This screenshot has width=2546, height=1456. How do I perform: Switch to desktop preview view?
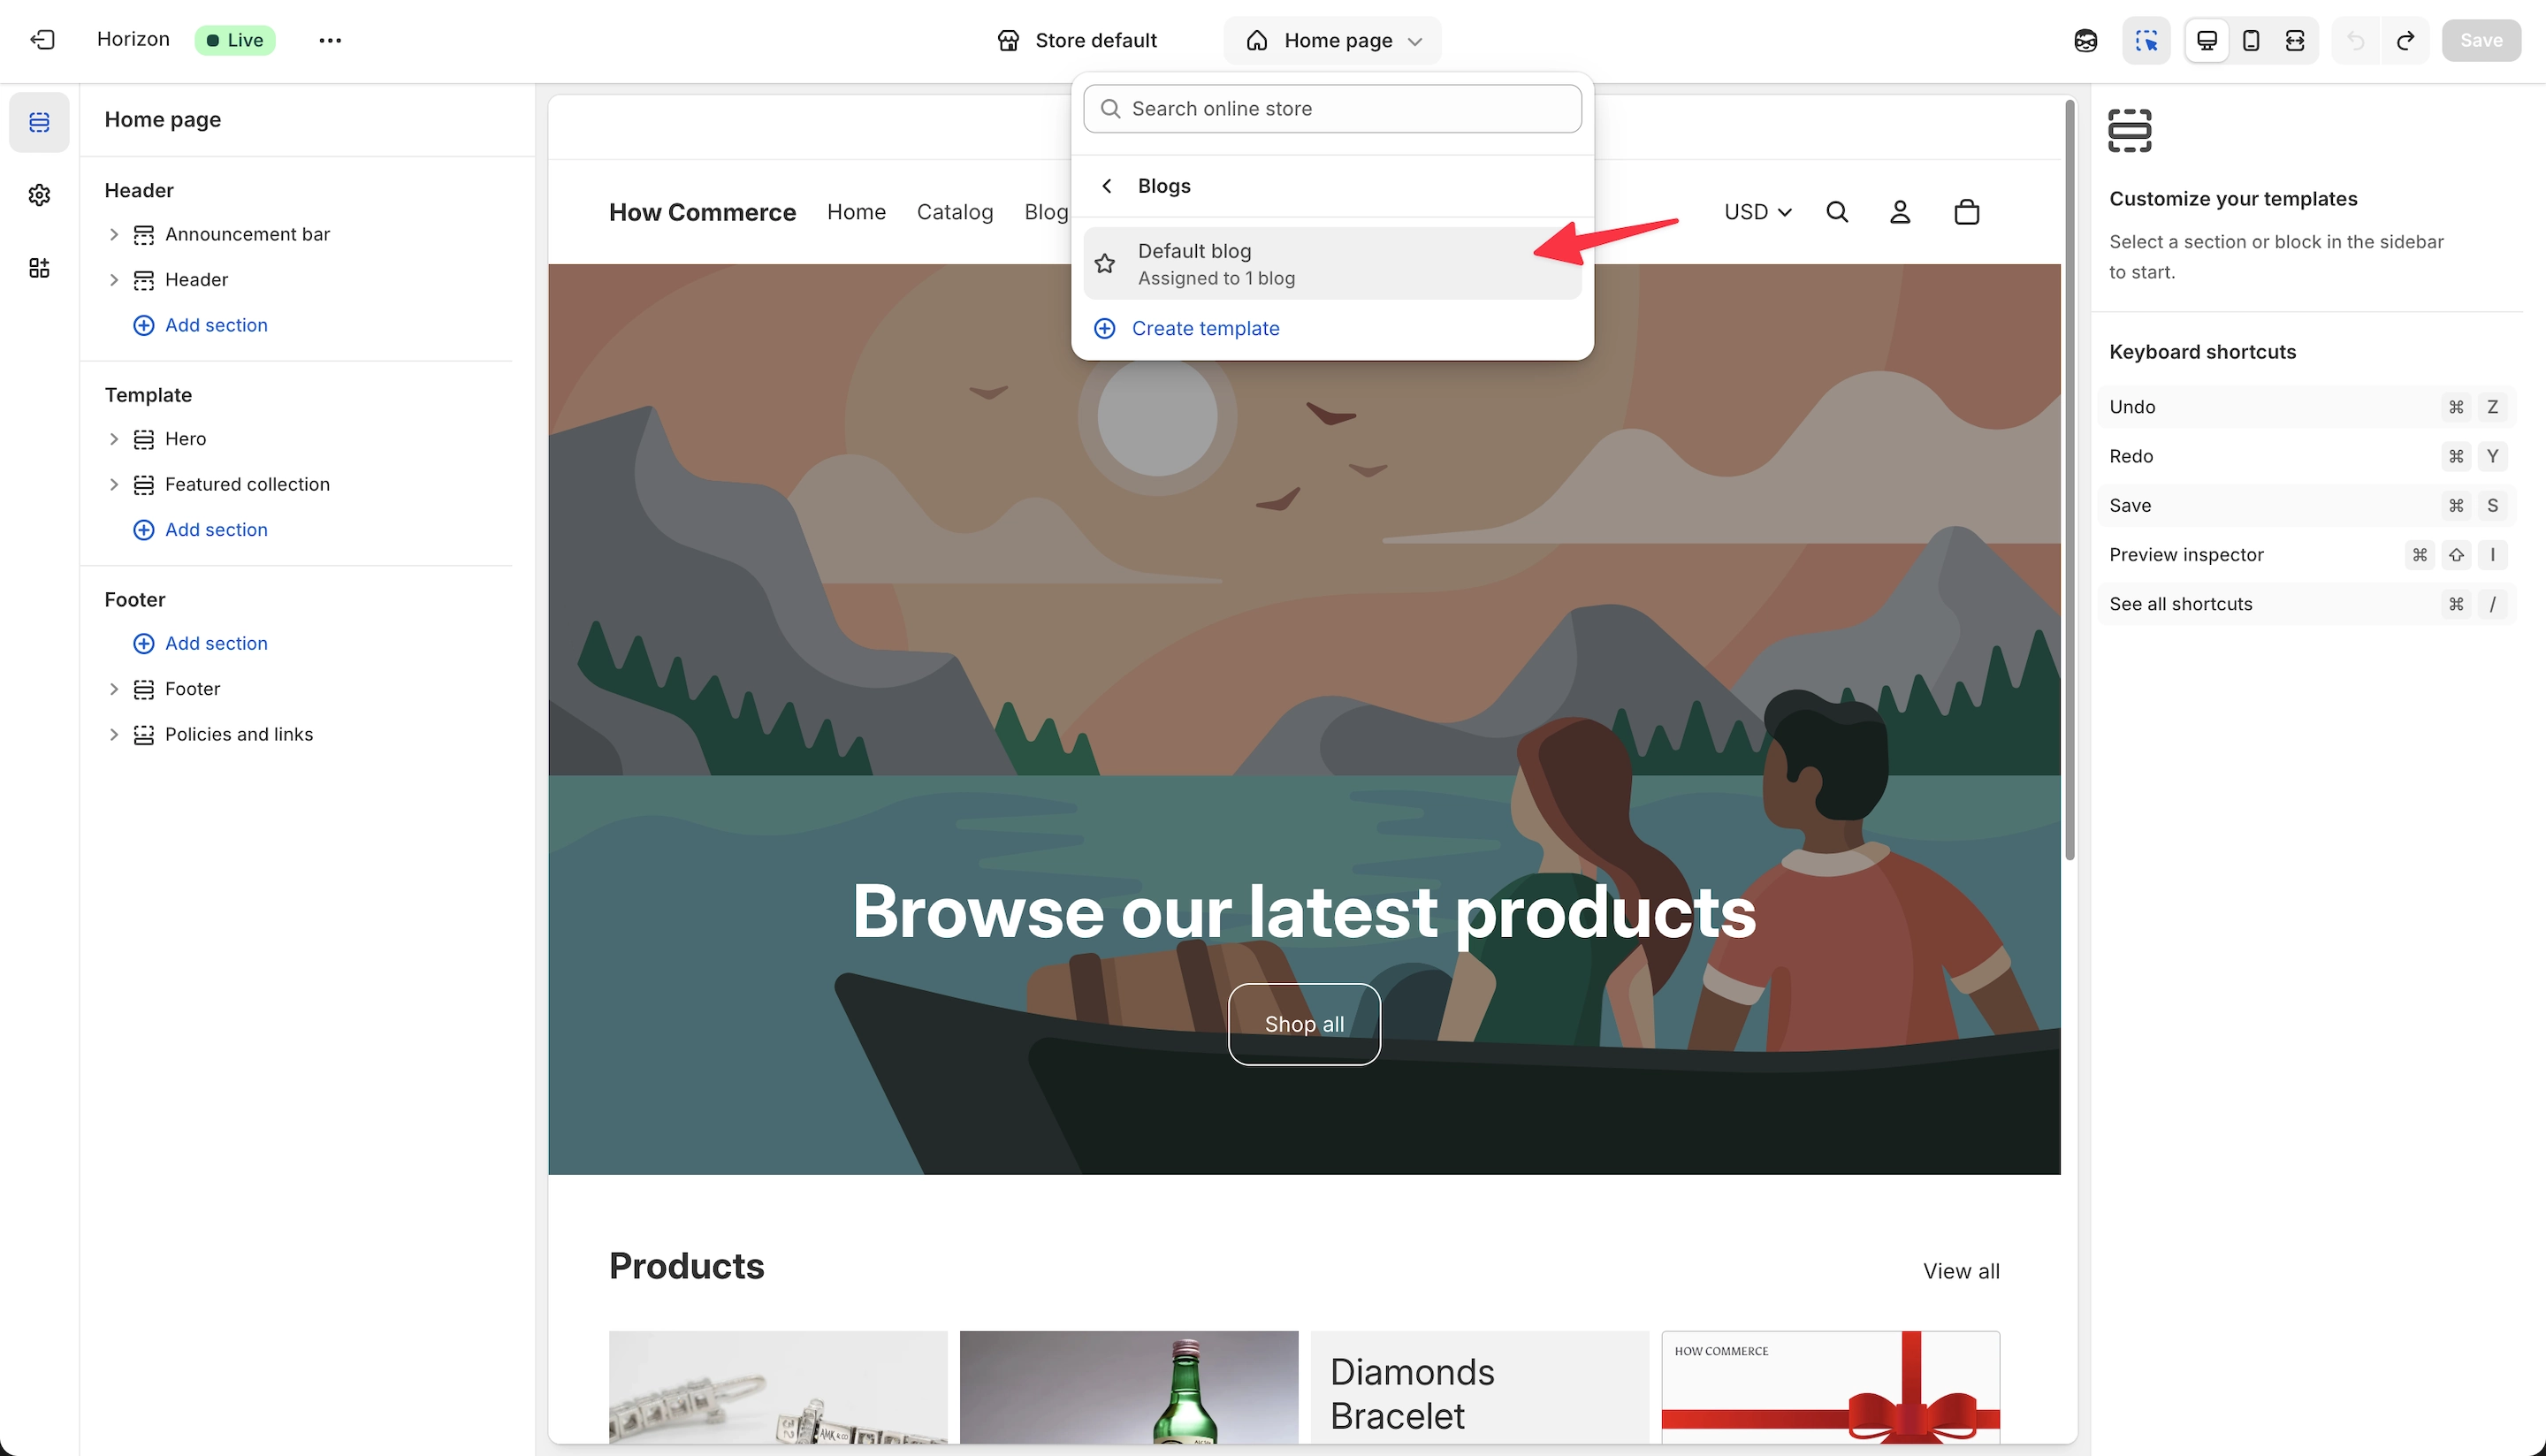(x=2207, y=40)
